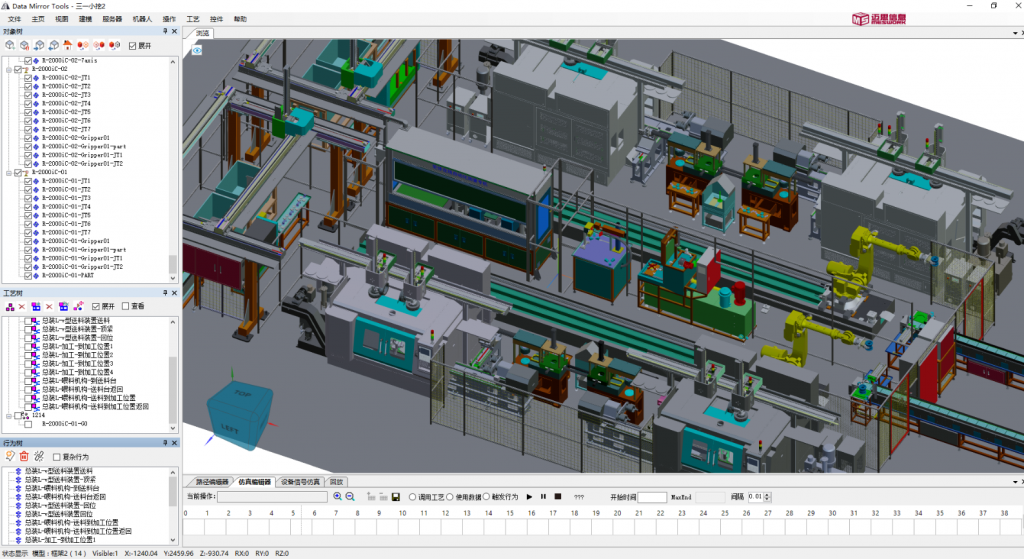The height and width of the screenshot is (559, 1024).
Task: Stop the simulation with the square button
Action: [x=558, y=496]
